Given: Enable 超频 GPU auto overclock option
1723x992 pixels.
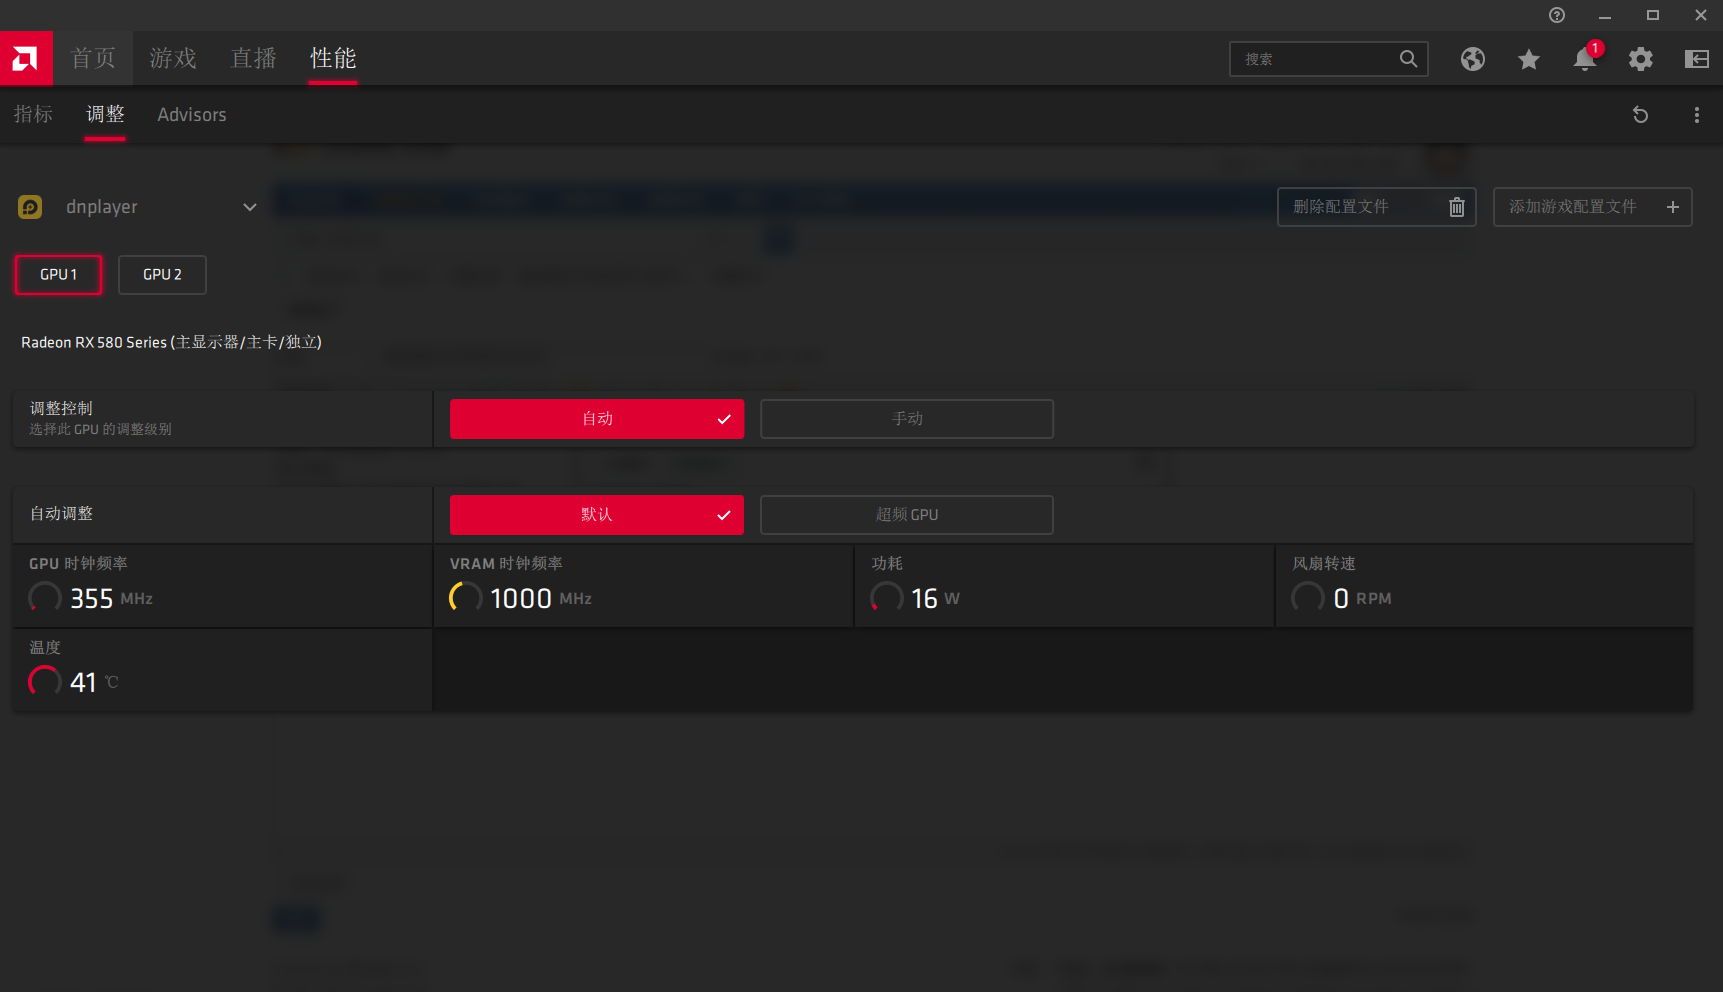Looking at the screenshot, I should tap(906, 515).
